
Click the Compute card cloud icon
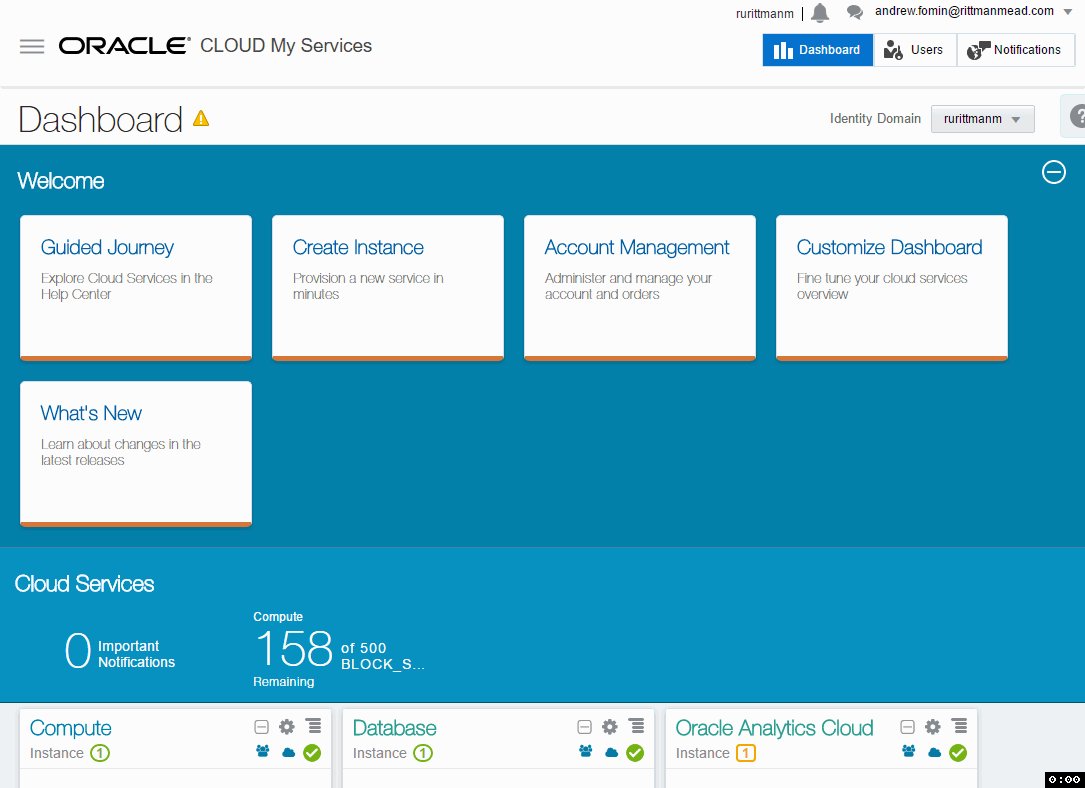click(x=289, y=752)
